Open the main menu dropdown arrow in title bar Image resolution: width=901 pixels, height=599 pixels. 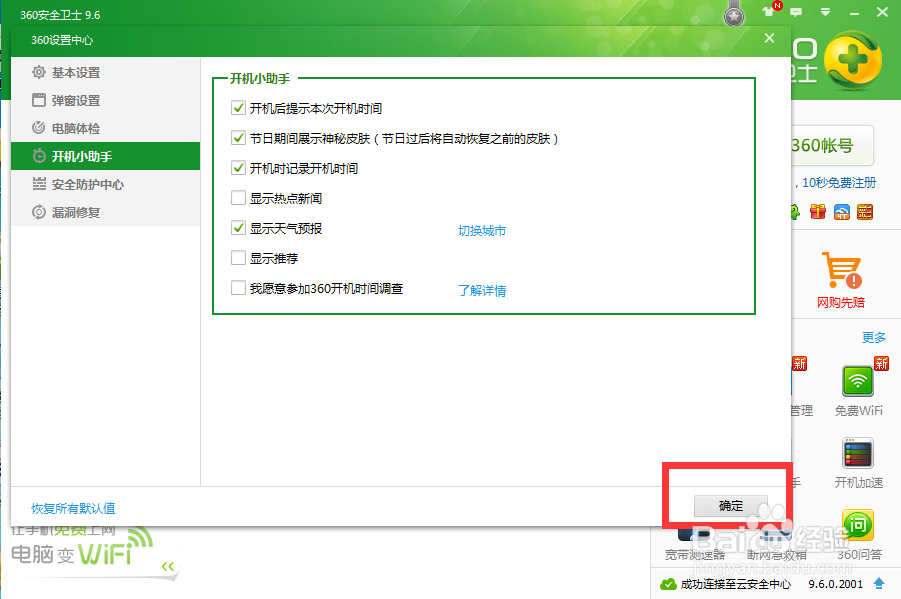(825, 12)
